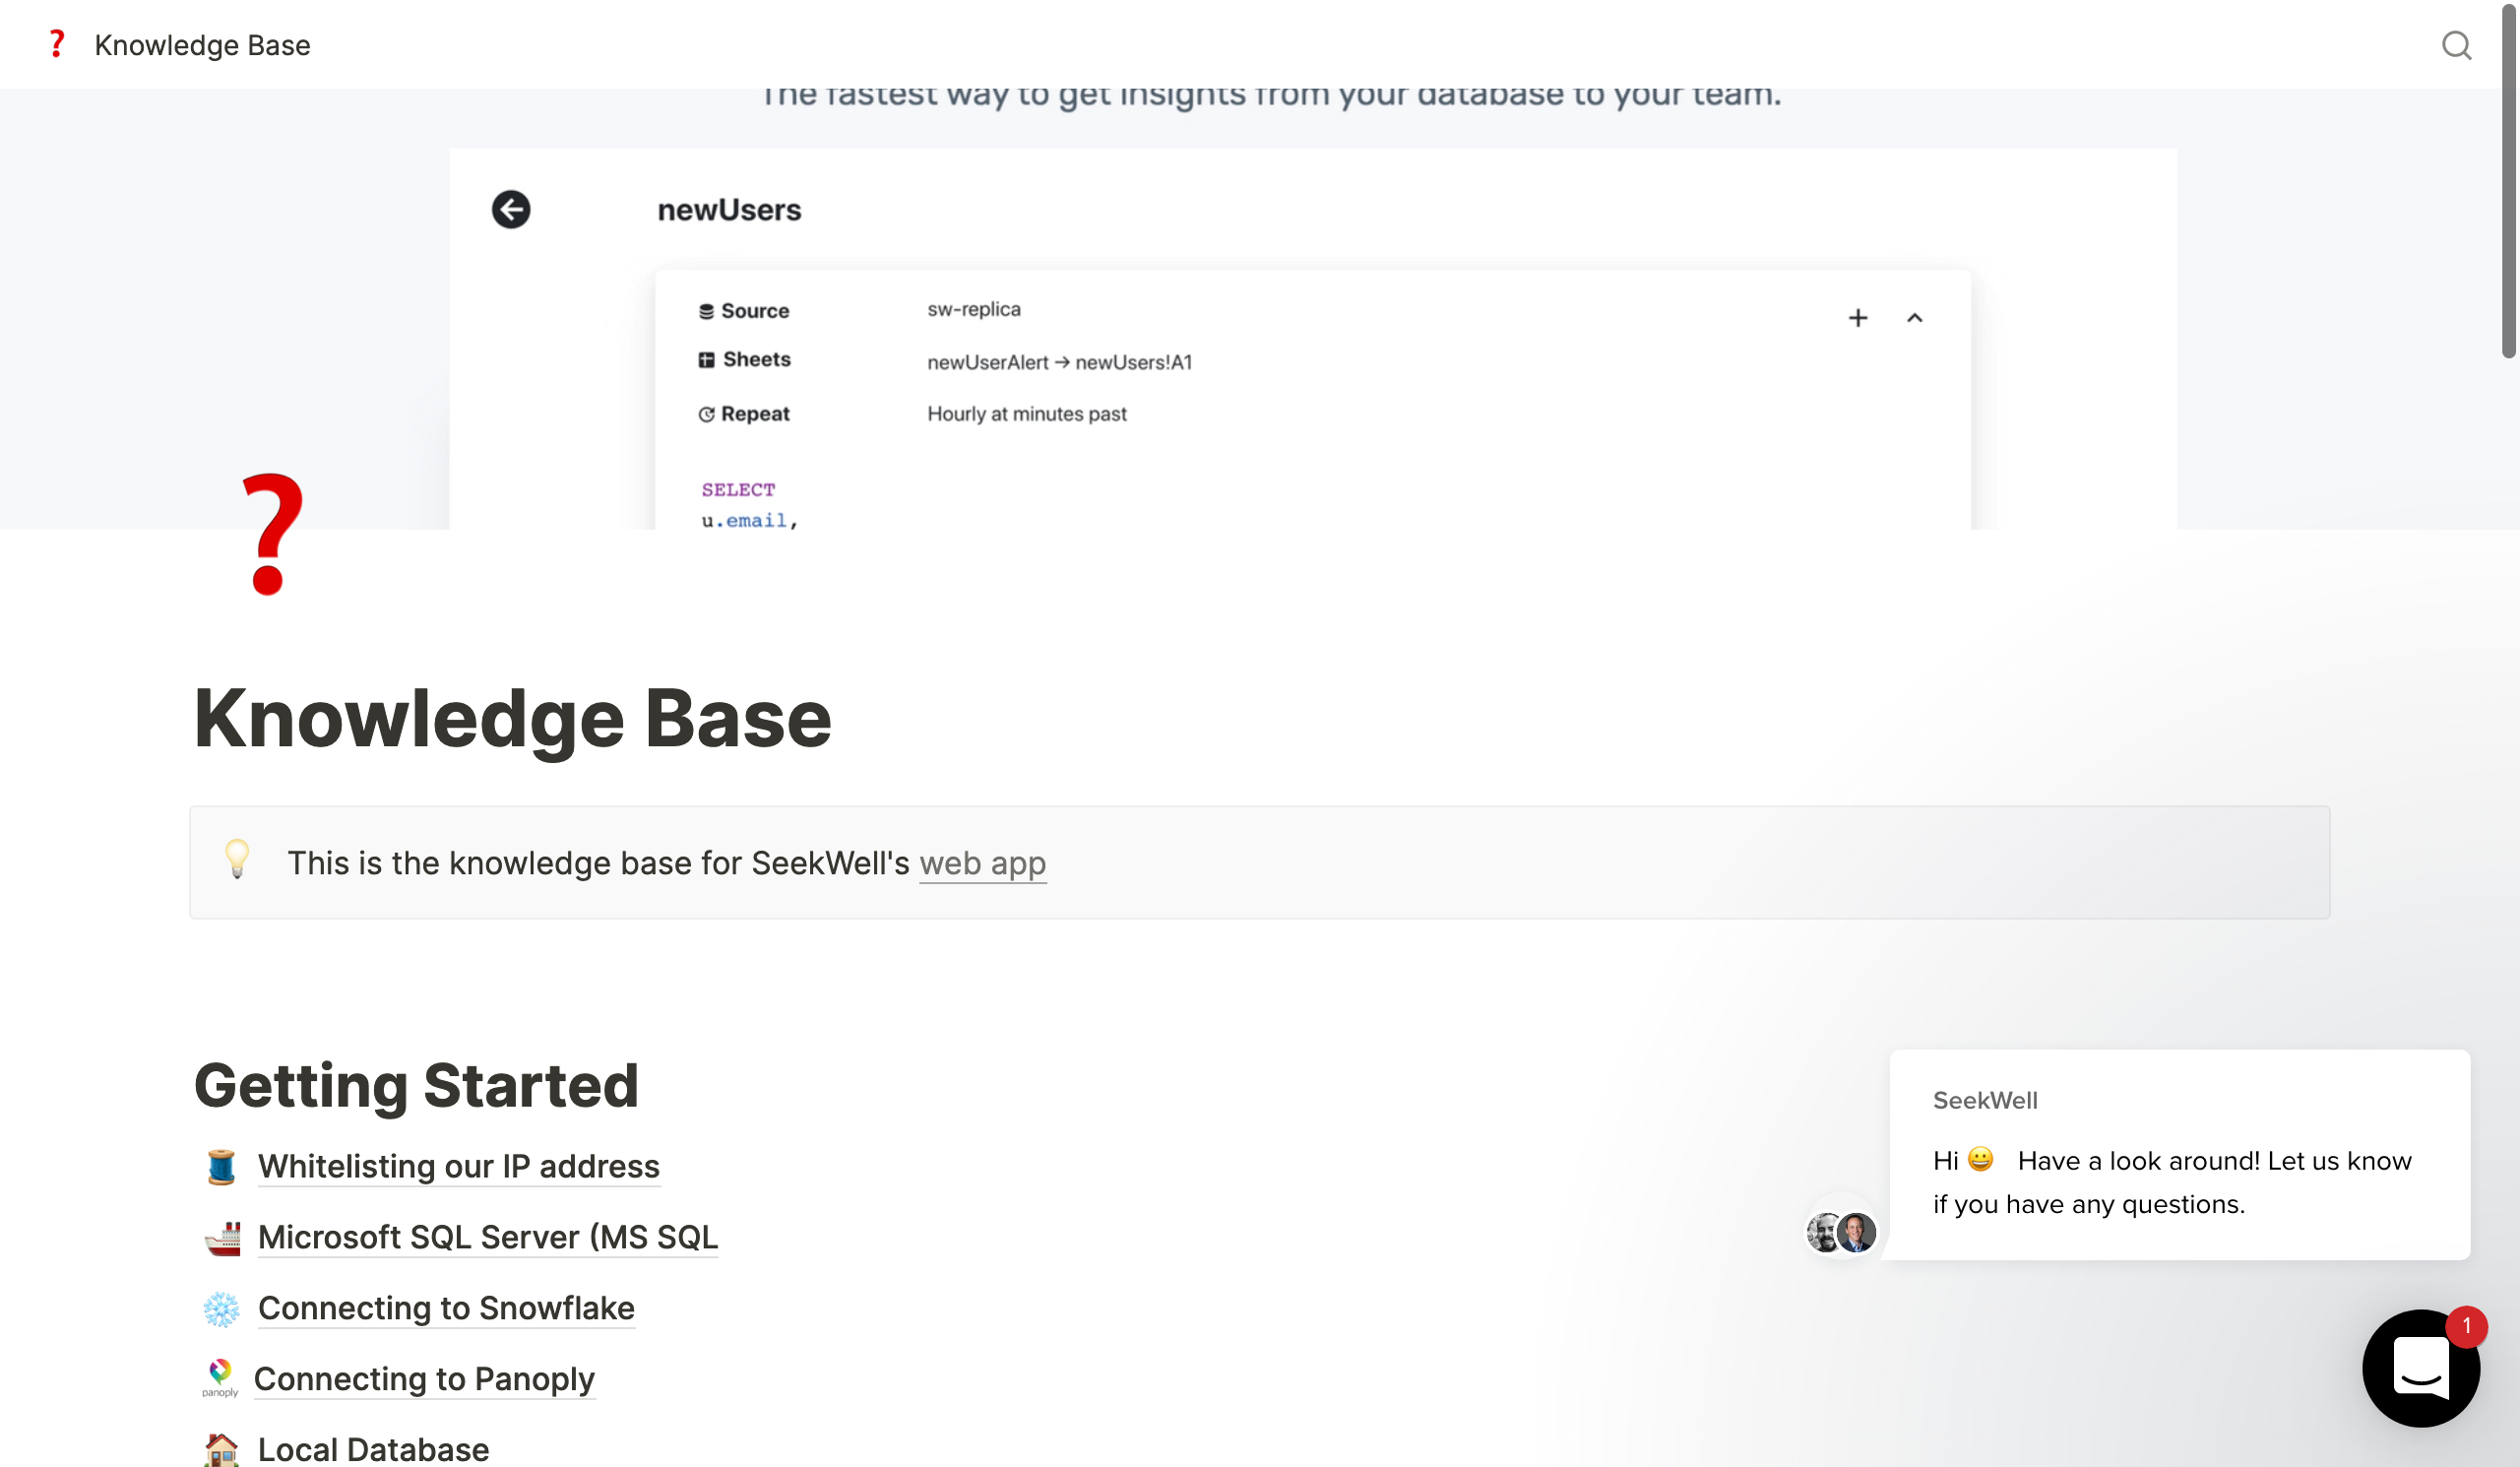
Task: Click the red notification badge on chat
Action: click(2466, 1326)
